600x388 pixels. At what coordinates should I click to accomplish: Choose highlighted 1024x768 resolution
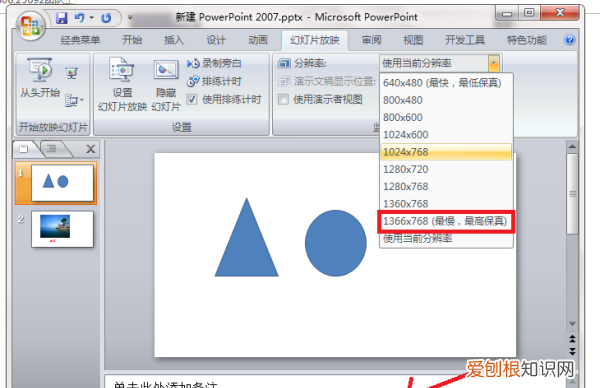446,152
